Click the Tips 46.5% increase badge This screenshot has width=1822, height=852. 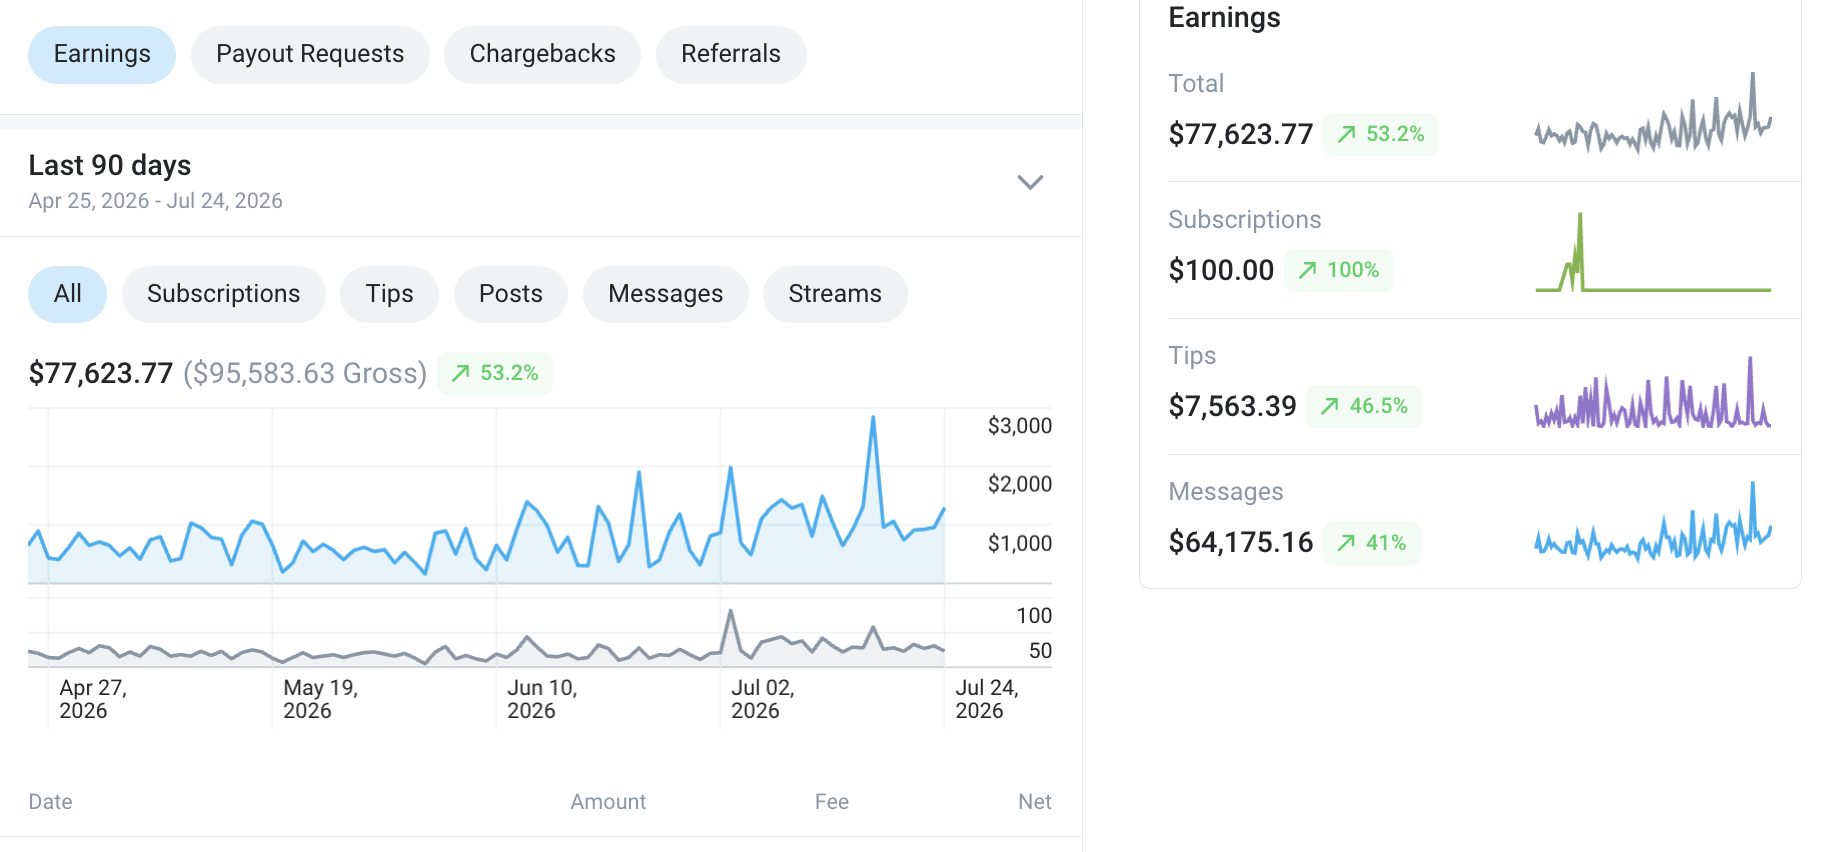[1364, 406]
